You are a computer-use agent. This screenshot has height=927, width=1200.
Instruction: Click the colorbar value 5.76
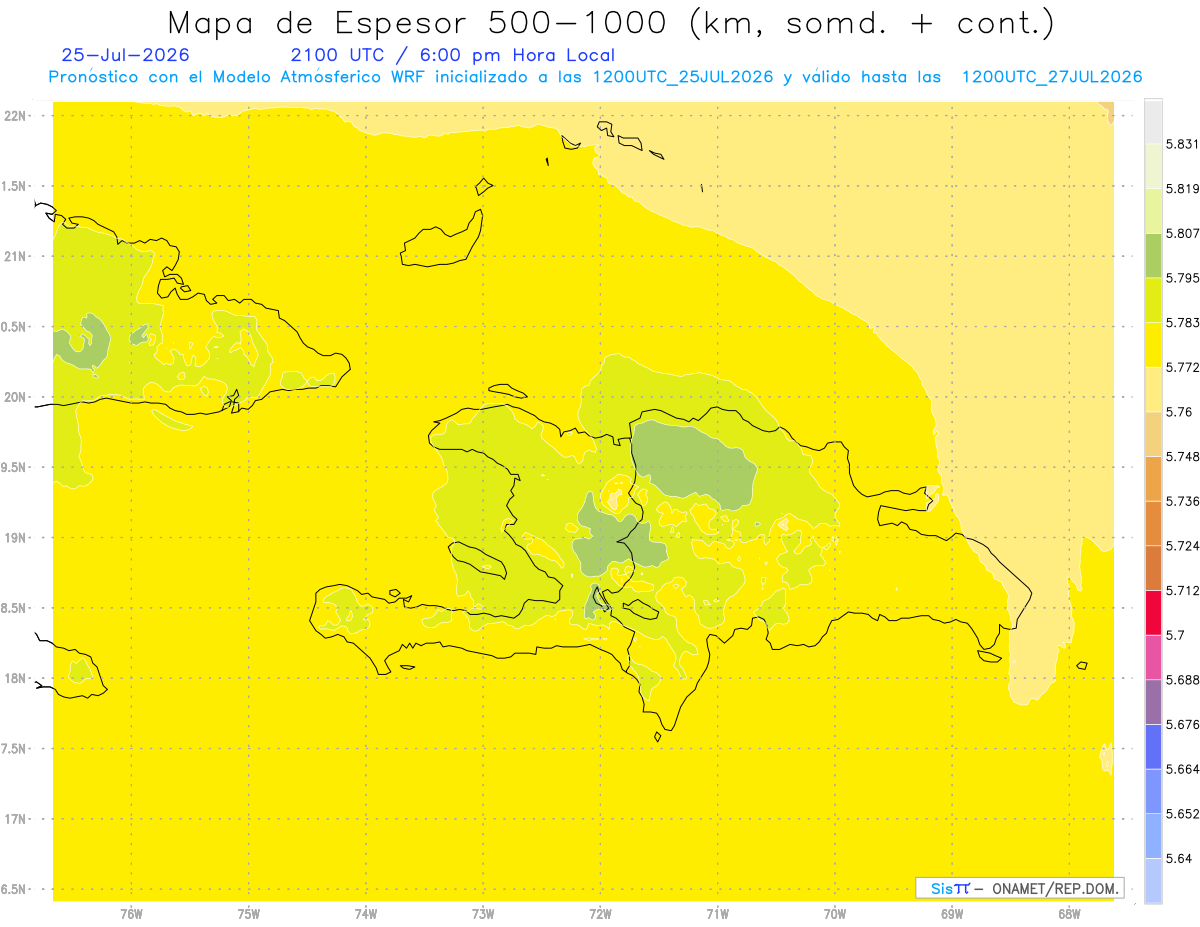point(1179,412)
